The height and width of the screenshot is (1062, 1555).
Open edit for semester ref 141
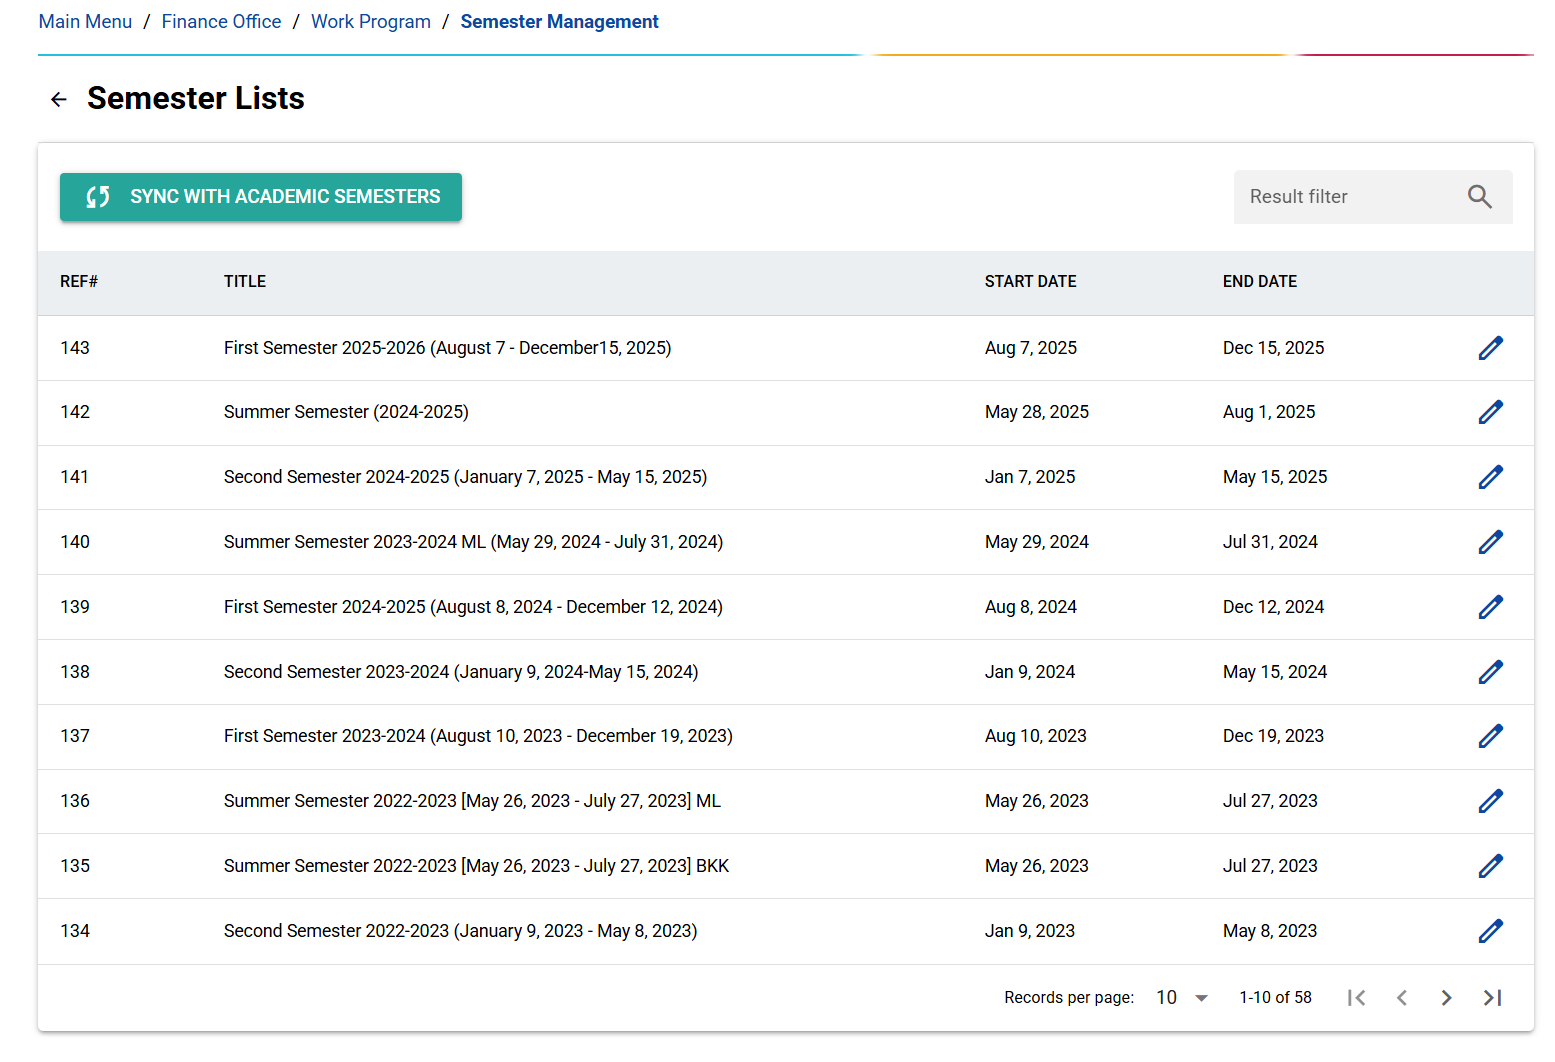[x=1490, y=477]
